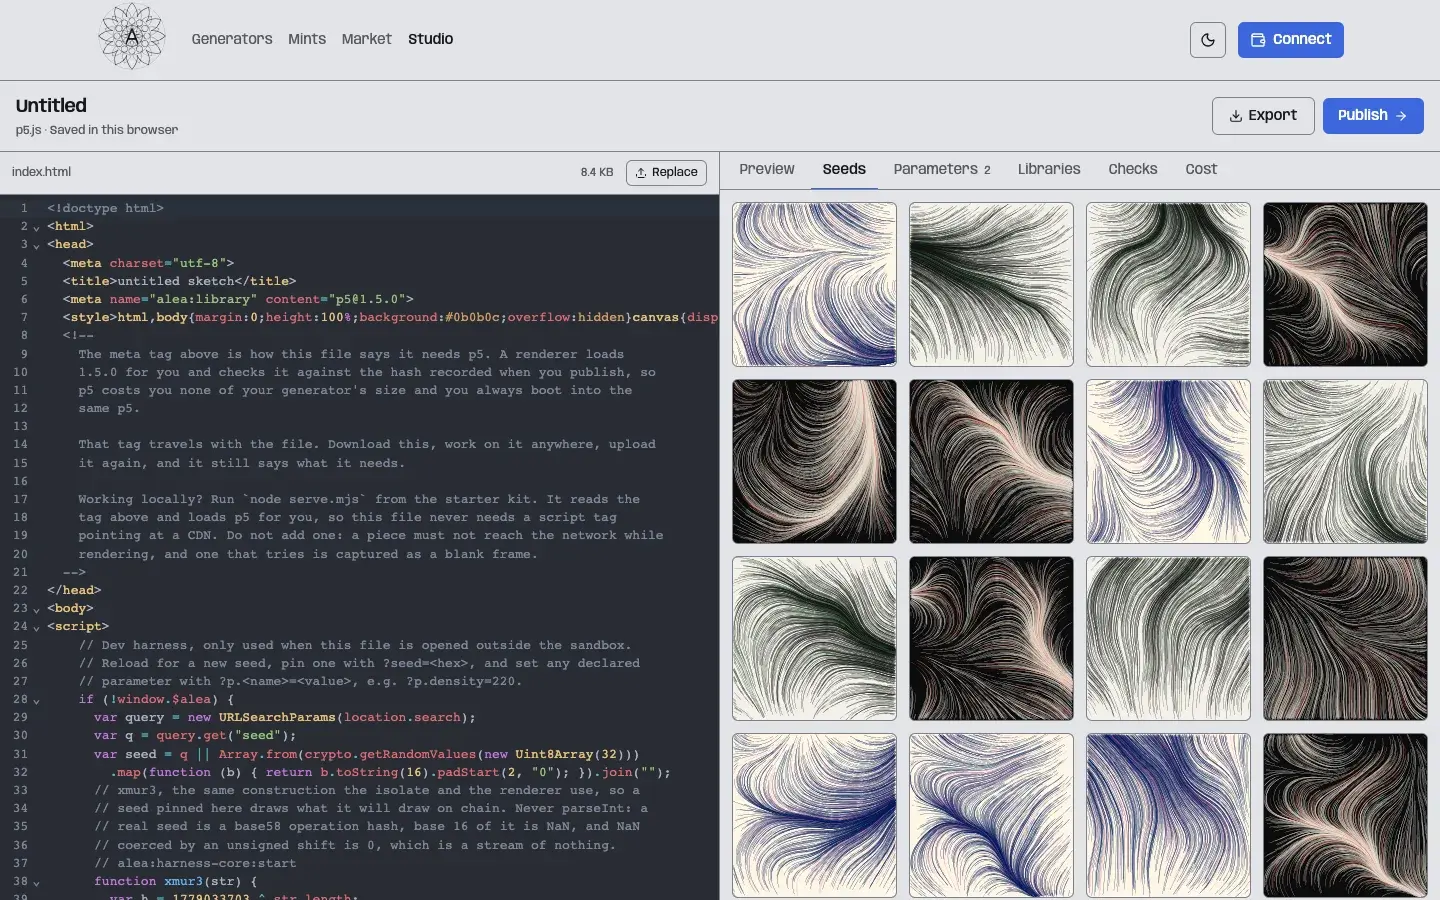Select the Seeds tab
Screen dimensions: 1440x900
tap(844, 169)
